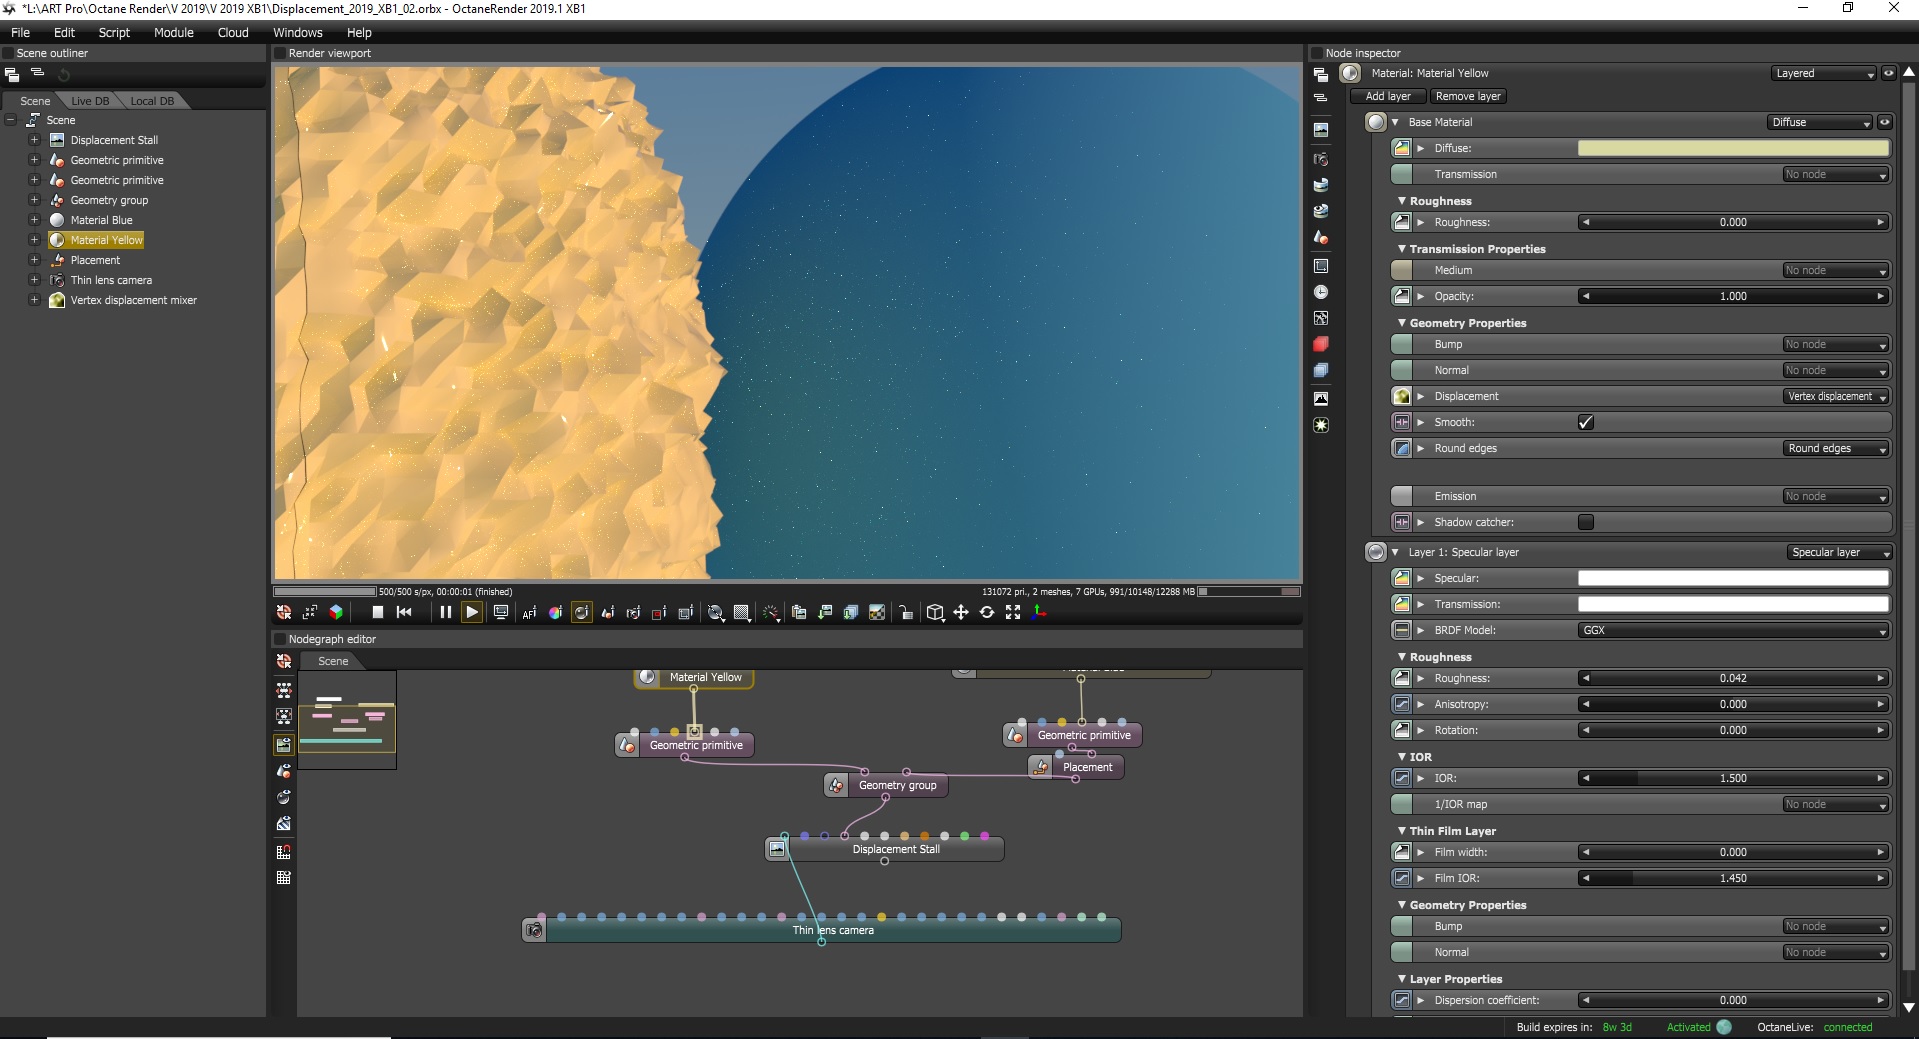Screen dimensions: 1919x1039
Task: Stop the render with the stop button
Action: [x=378, y=612]
